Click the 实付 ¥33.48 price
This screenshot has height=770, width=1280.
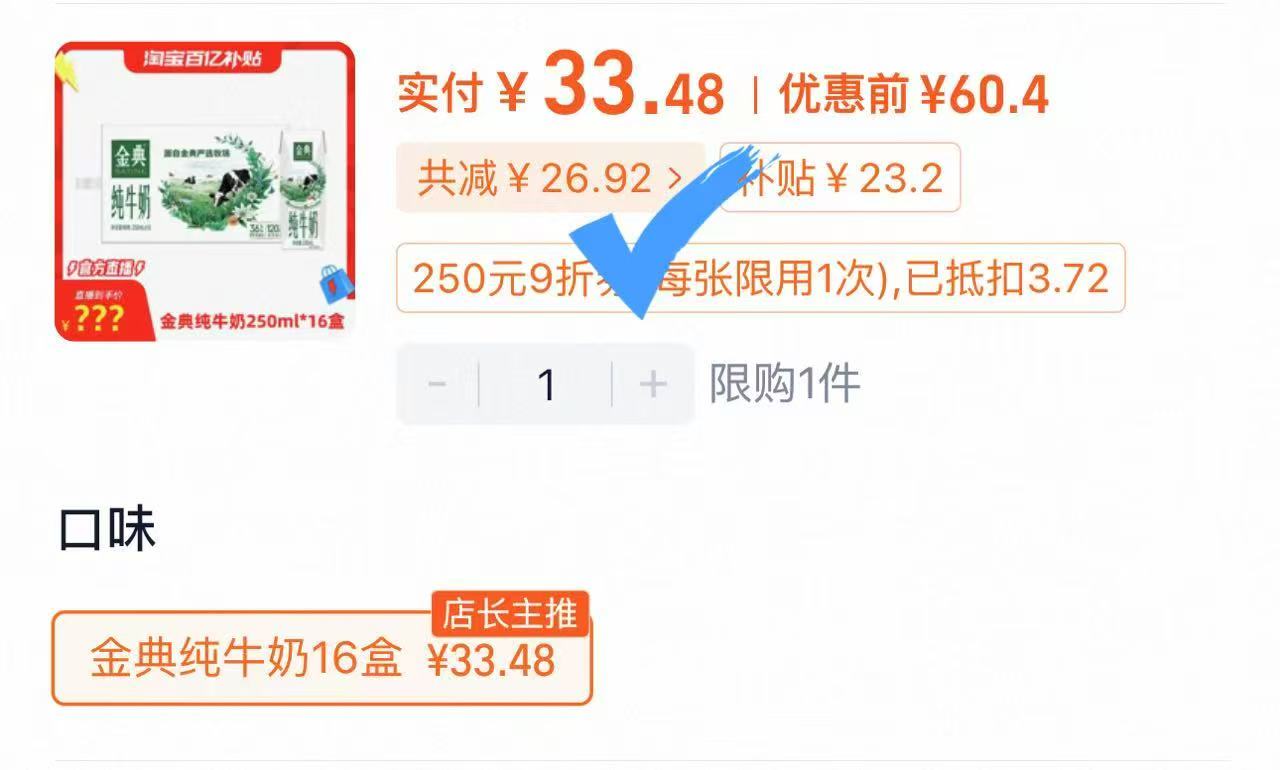(x=561, y=93)
